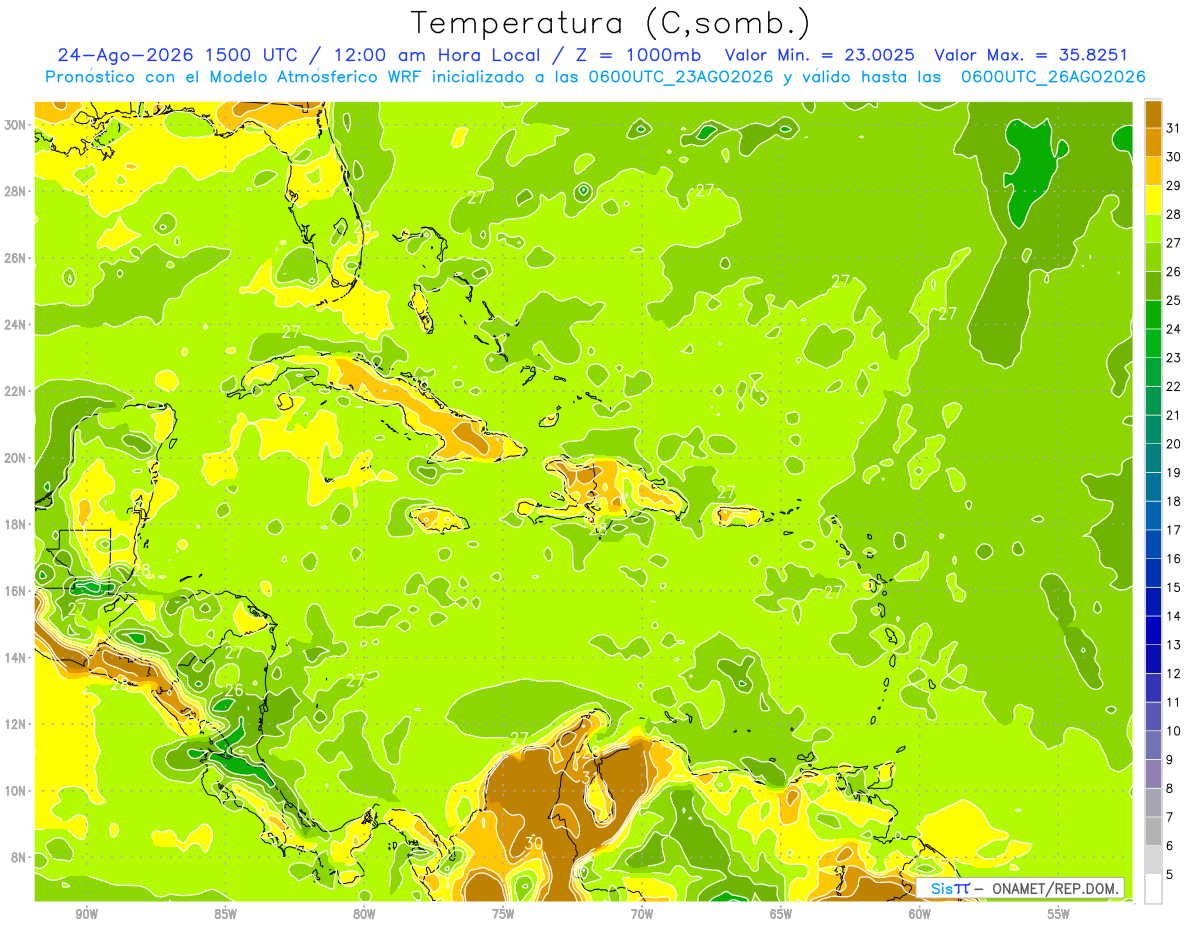This screenshot has width=1200, height=927.
Task: Pick legend swatch between 30 and 31
Action: 1153,142
